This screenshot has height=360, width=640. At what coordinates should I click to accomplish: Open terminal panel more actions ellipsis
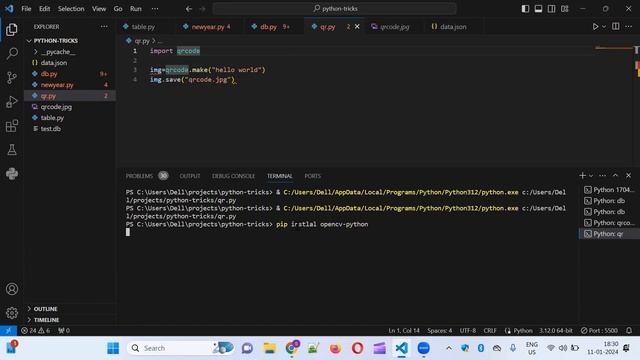point(602,176)
